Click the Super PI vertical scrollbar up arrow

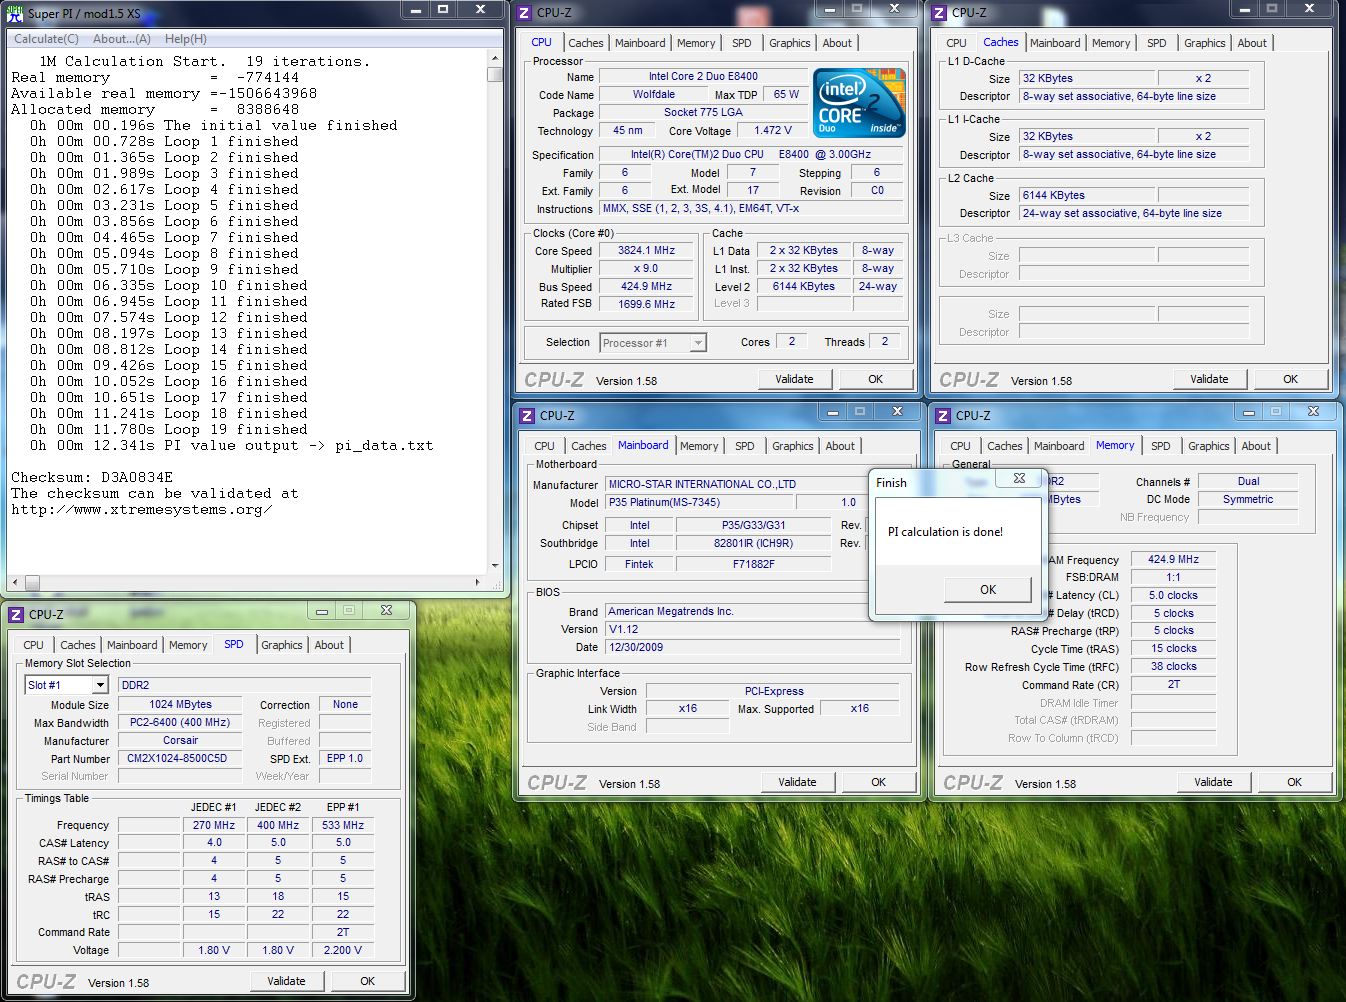495,59
